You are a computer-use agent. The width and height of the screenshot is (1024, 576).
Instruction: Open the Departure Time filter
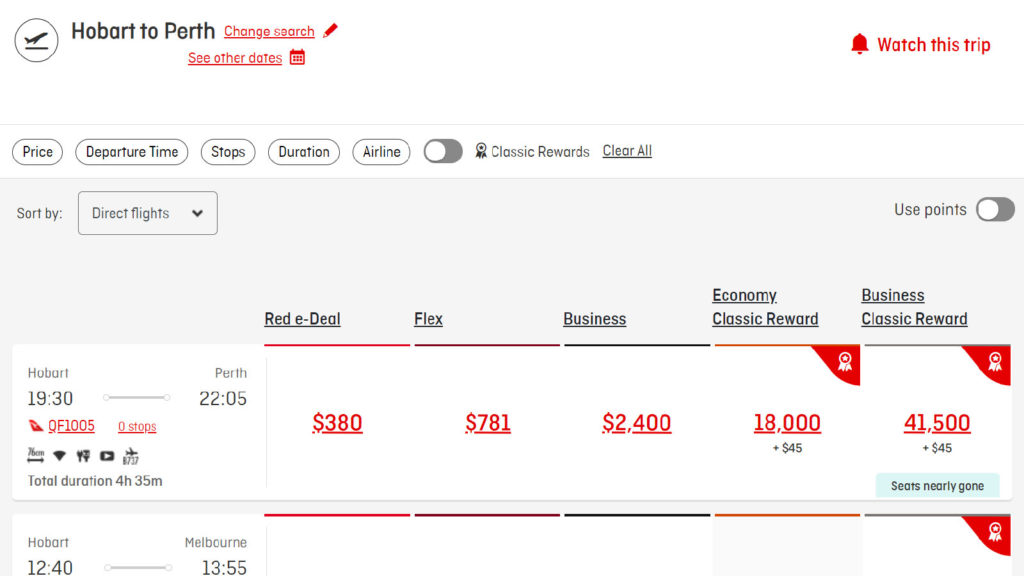click(132, 152)
